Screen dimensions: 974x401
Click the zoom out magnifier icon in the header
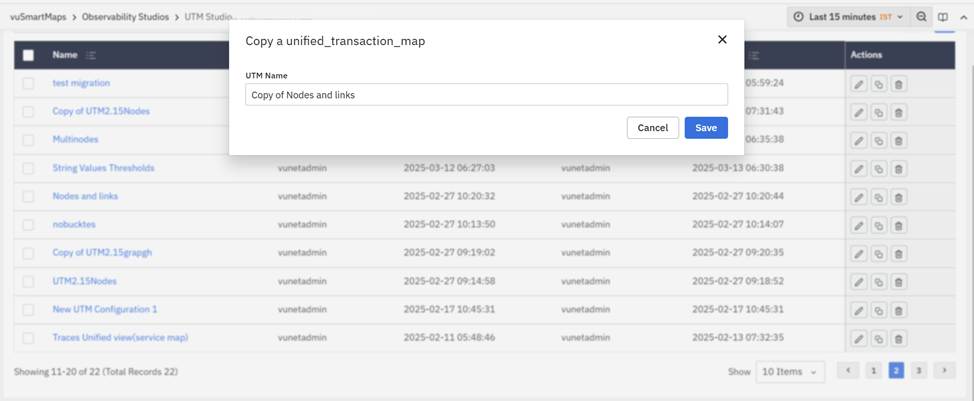(922, 17)
